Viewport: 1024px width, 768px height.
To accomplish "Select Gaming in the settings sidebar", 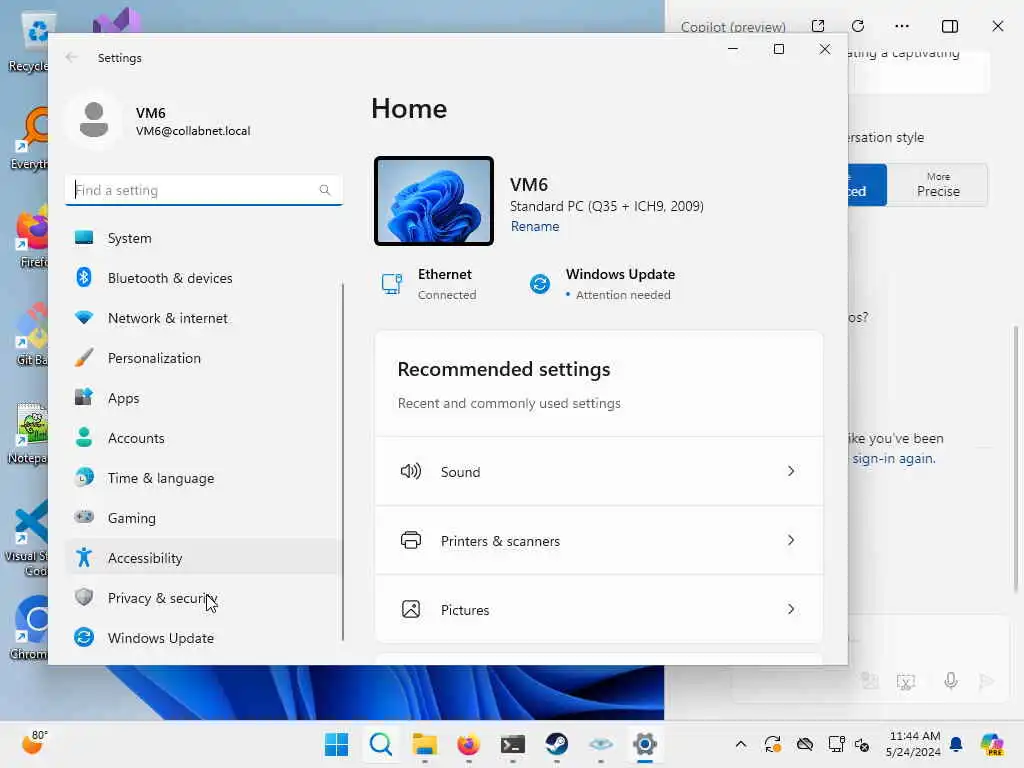I will click(x=203, y=518).
